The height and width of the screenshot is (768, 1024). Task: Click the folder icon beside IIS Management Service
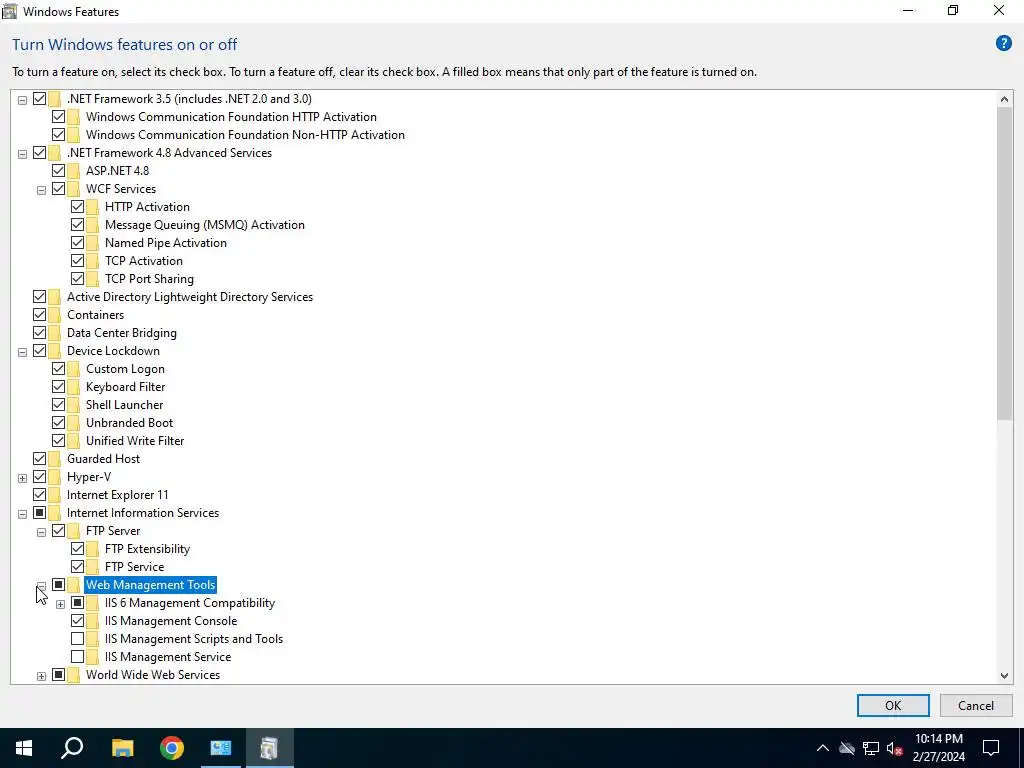coord(93,657)
